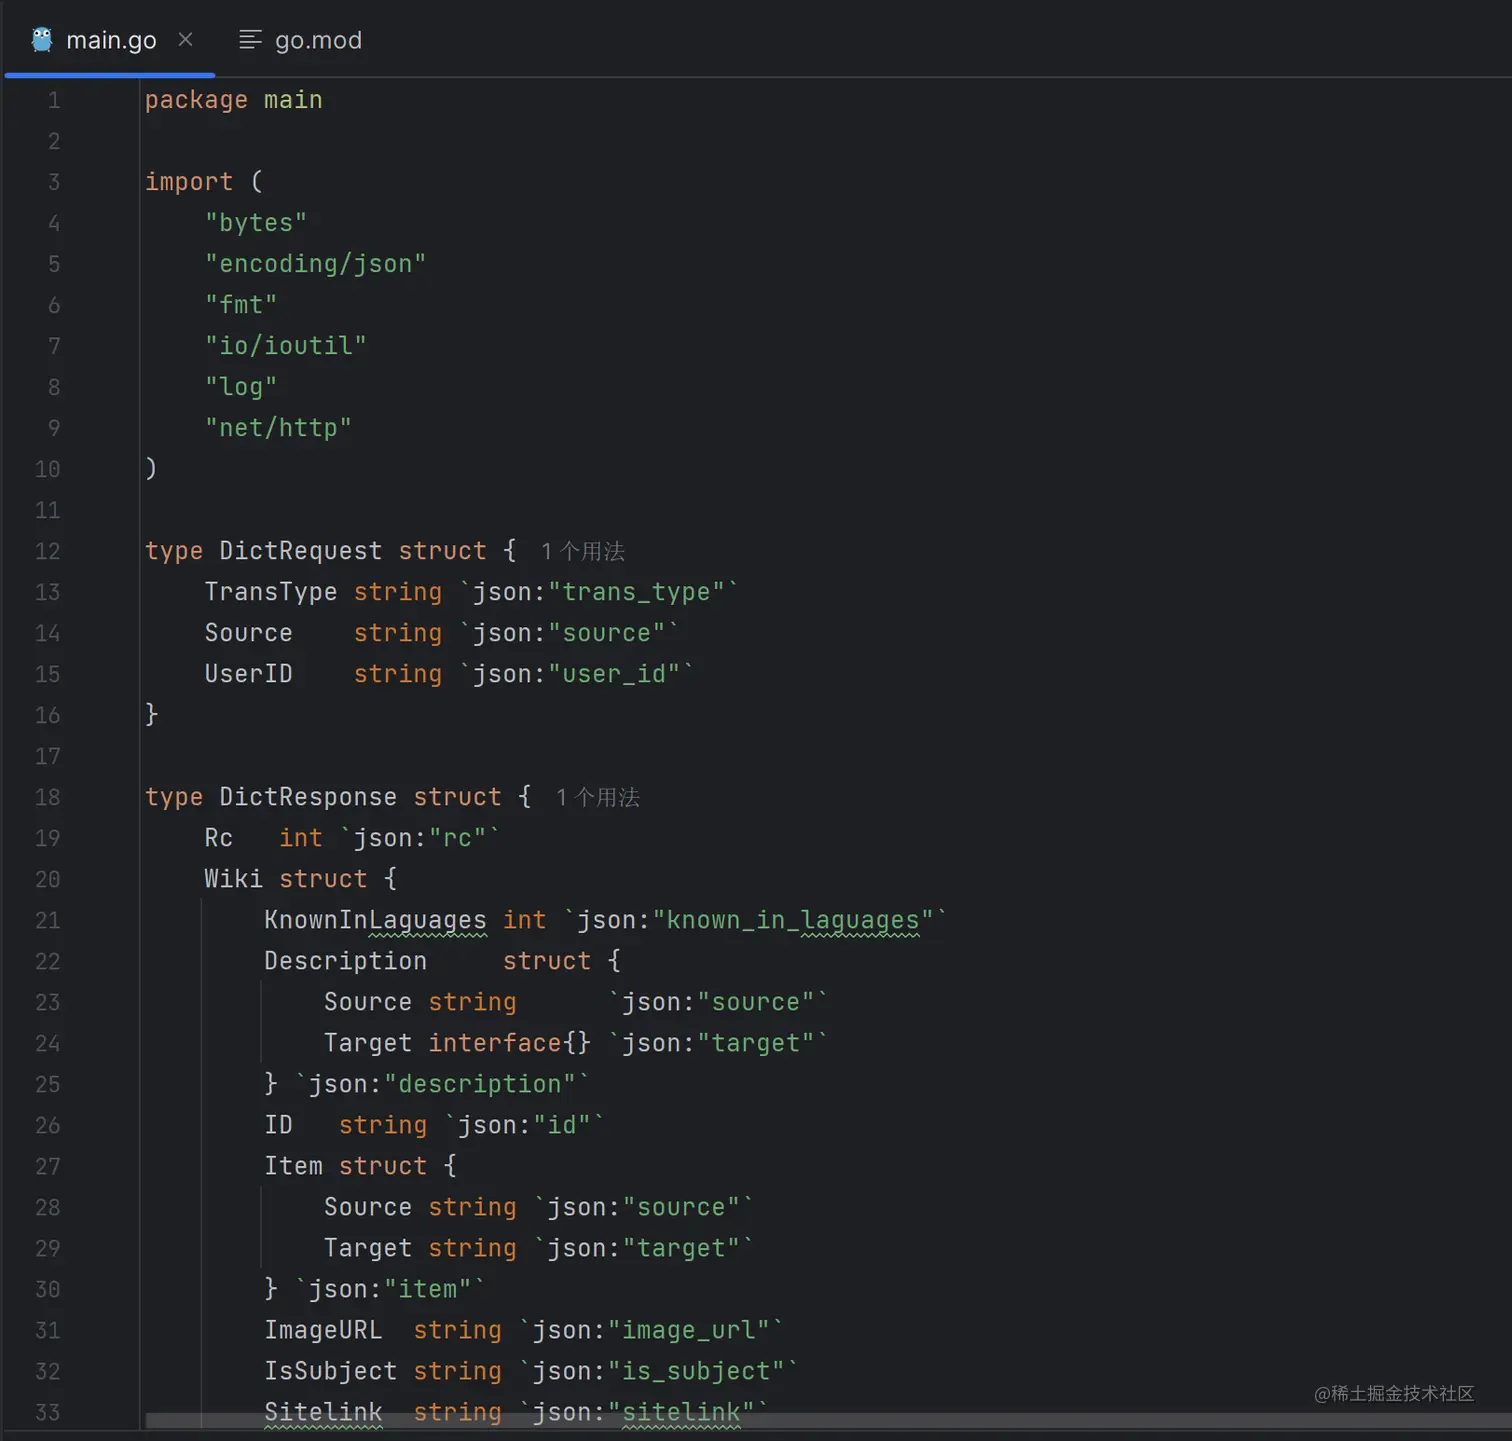The width and height of the screenshot is (1512, 1441).
Task: Click the go.mod file type icon
Action: pos(250,40)
